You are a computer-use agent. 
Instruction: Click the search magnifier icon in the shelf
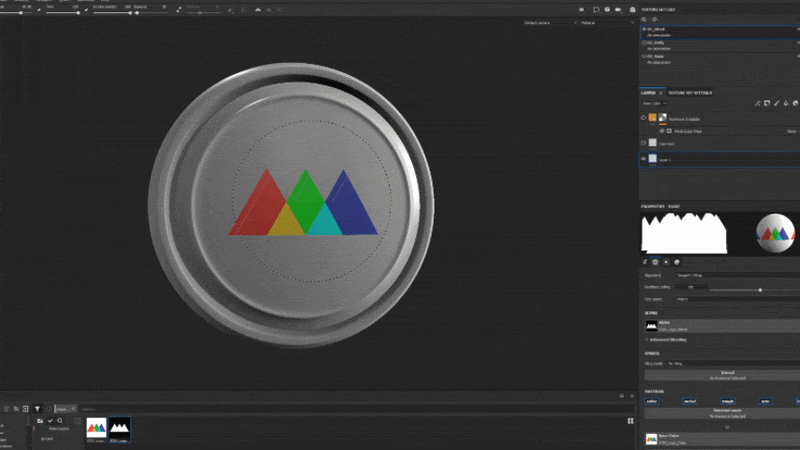coord(60,421)
